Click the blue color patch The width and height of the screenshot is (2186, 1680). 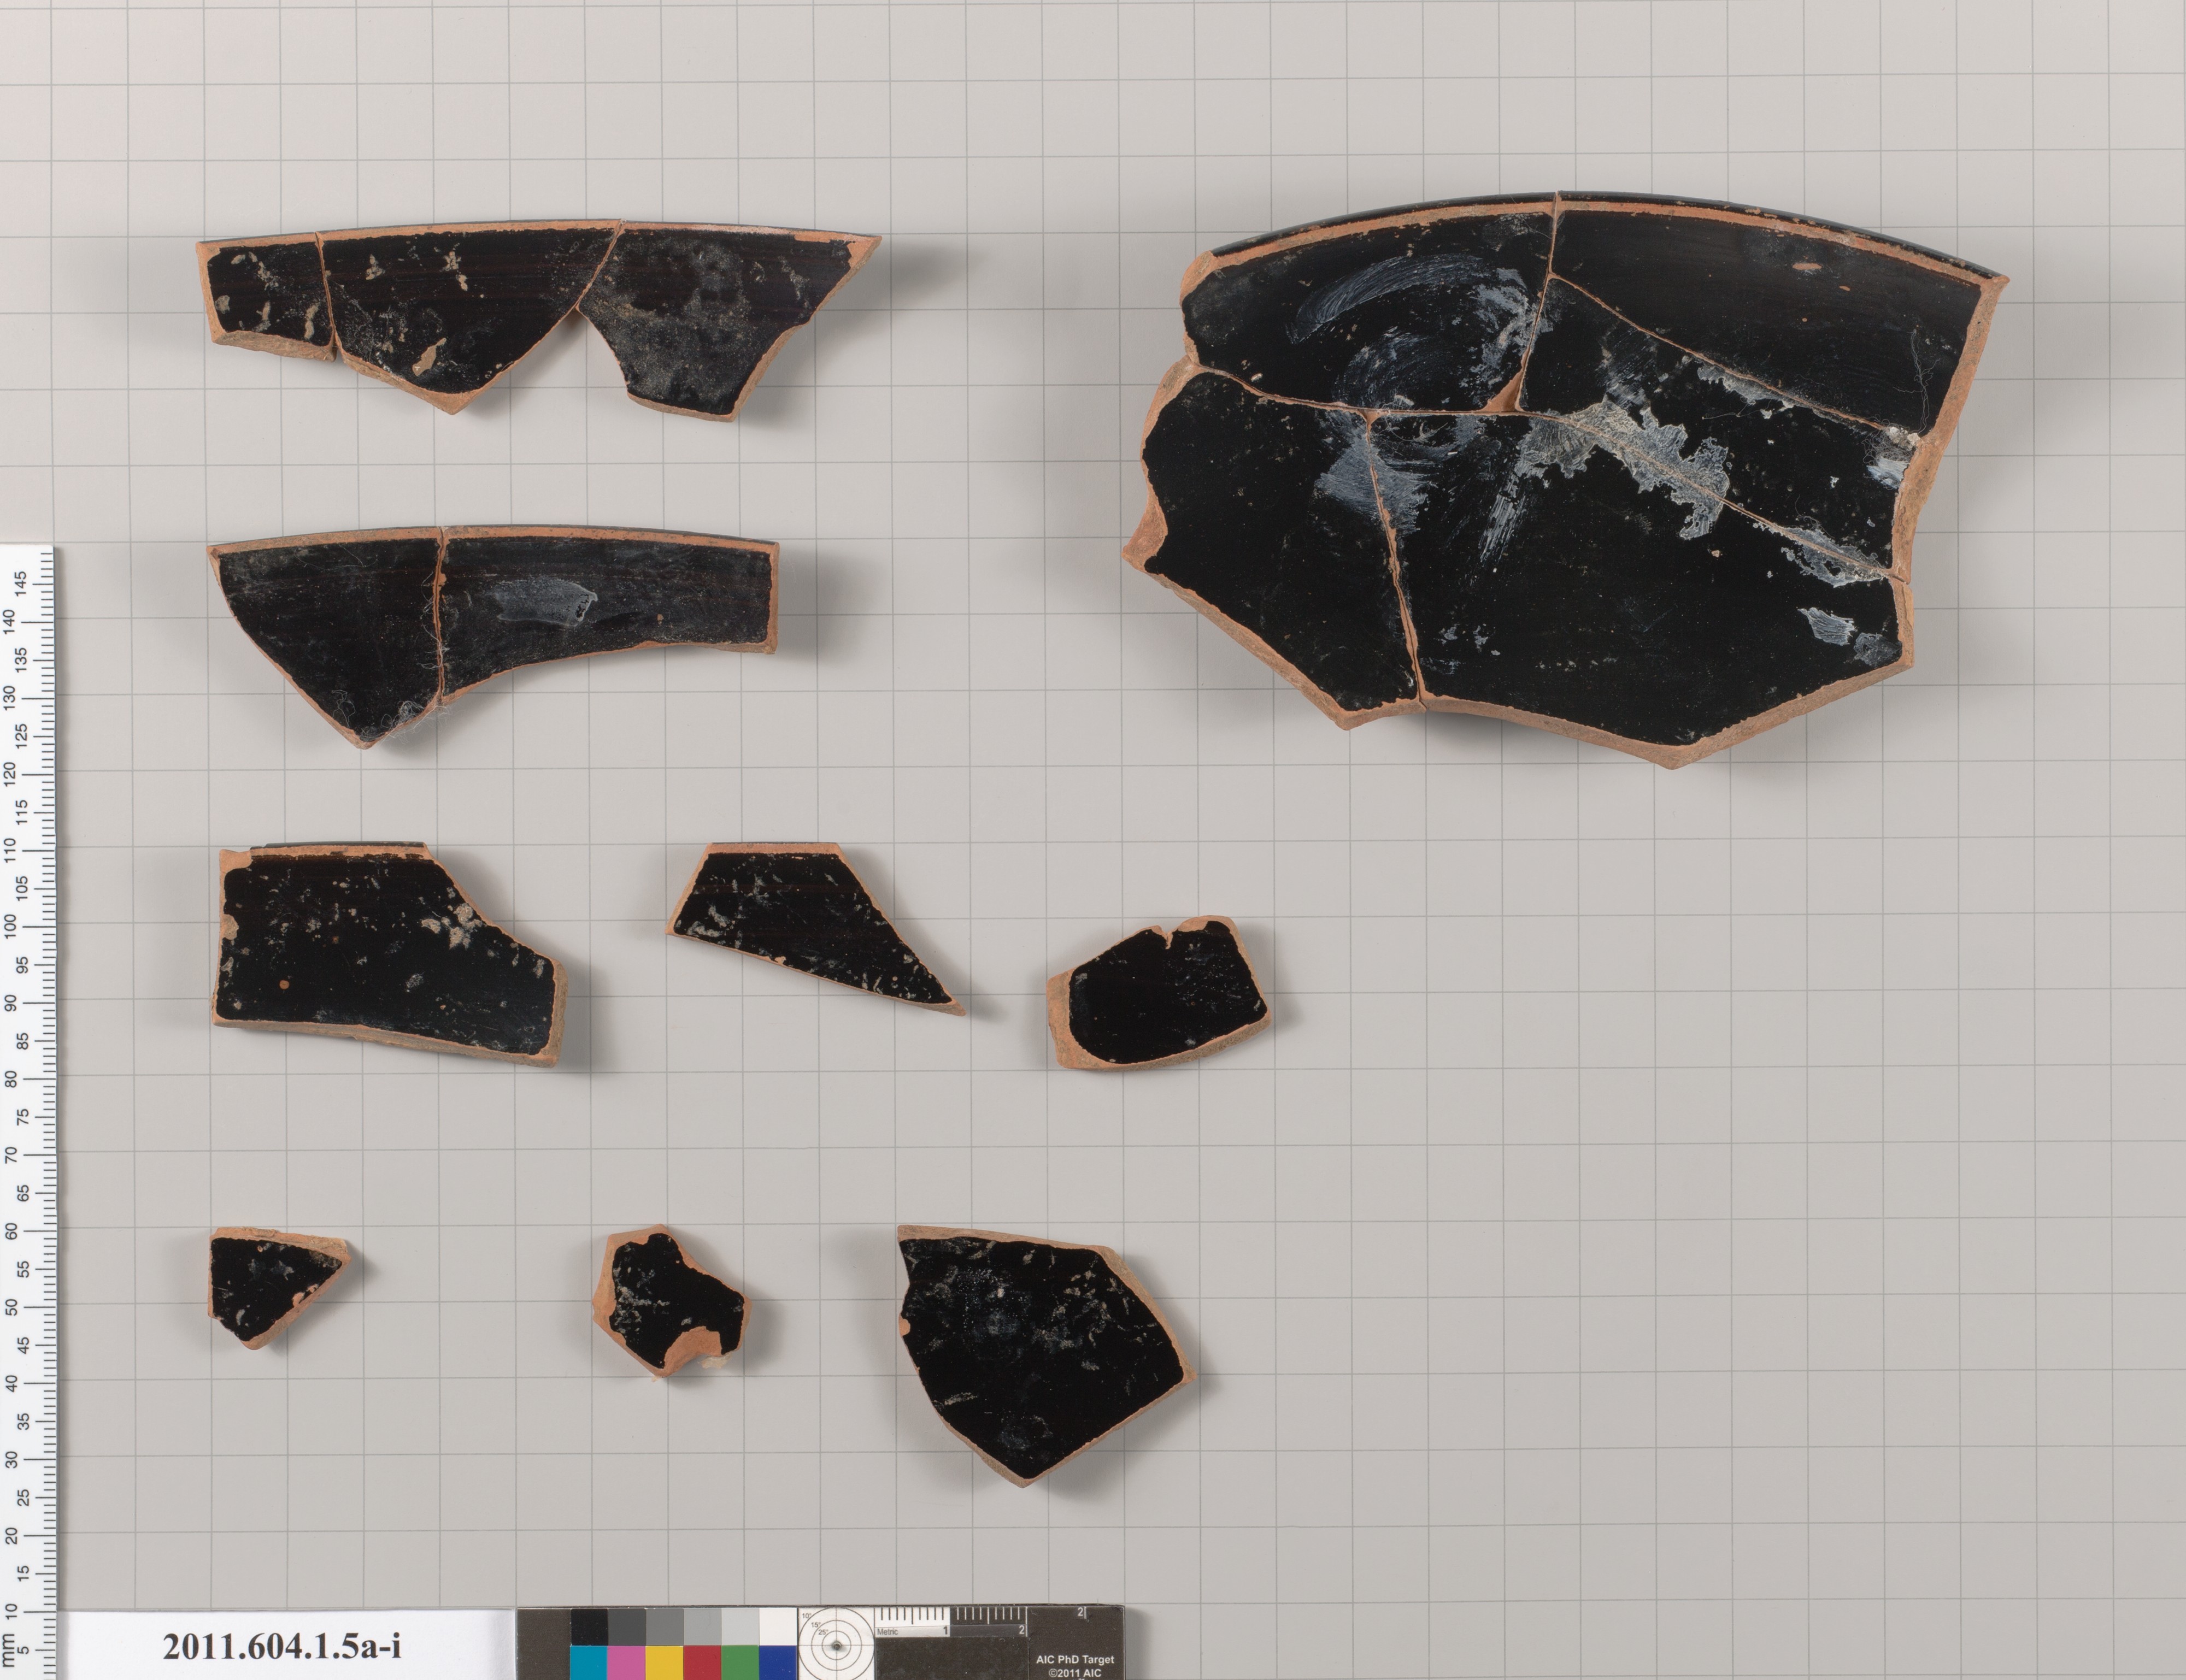(777, 1663)
